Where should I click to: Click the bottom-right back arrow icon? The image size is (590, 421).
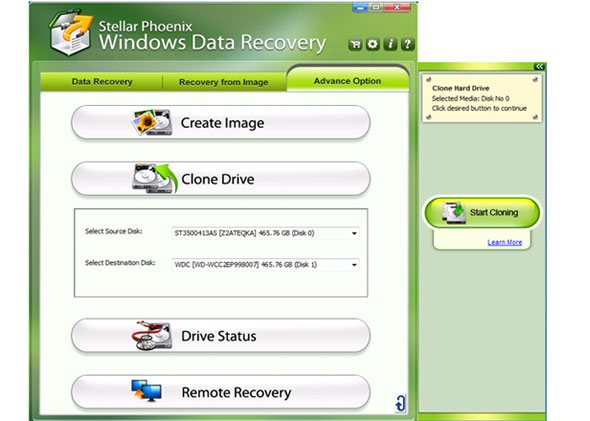tap(400, 403)
